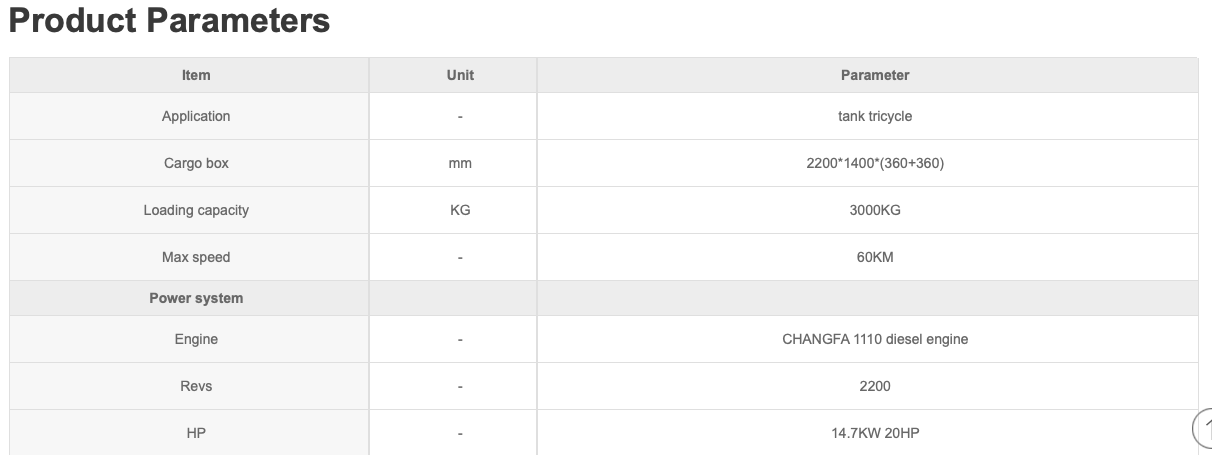Click the partially visible circular icon at right edge
1212x455 pixels.
[1203, 427]
